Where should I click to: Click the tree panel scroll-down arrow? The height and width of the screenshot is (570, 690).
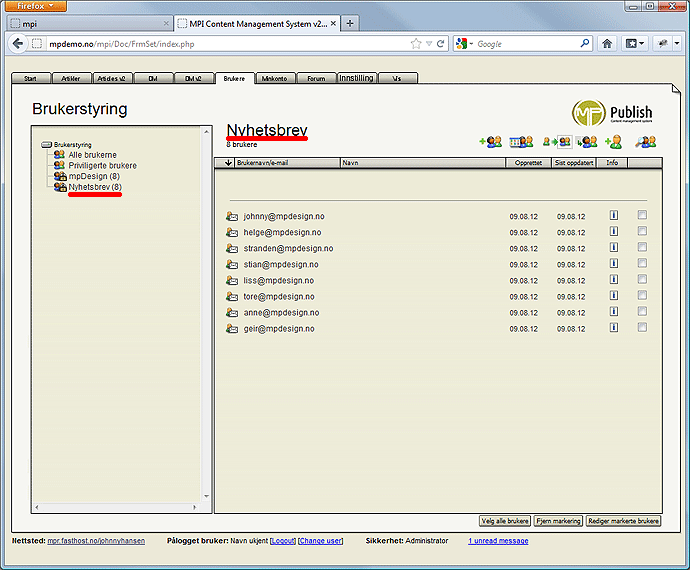(206, 496)
